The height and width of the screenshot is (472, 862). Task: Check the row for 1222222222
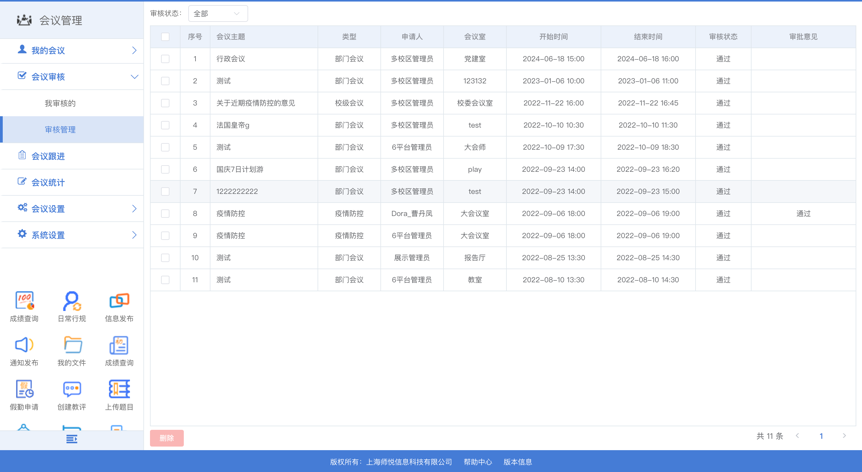click(165, 191)
